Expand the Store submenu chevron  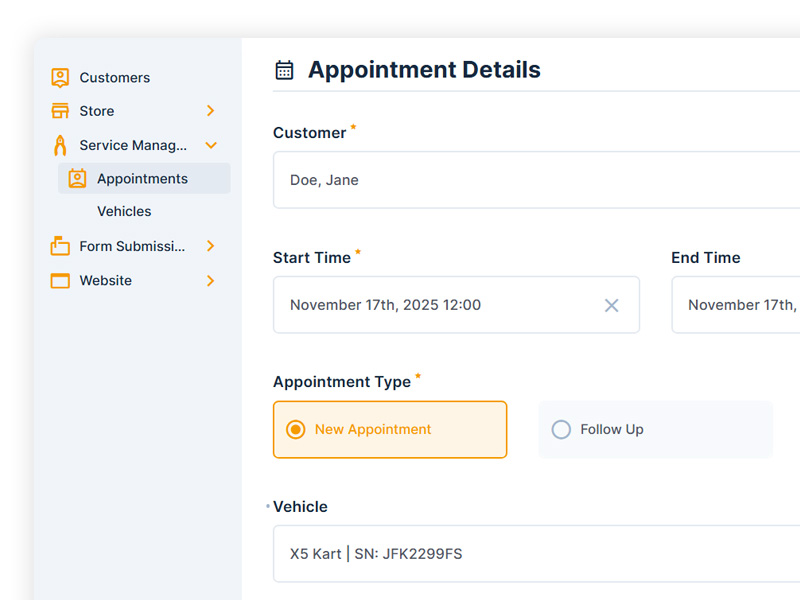click(210, 111)
